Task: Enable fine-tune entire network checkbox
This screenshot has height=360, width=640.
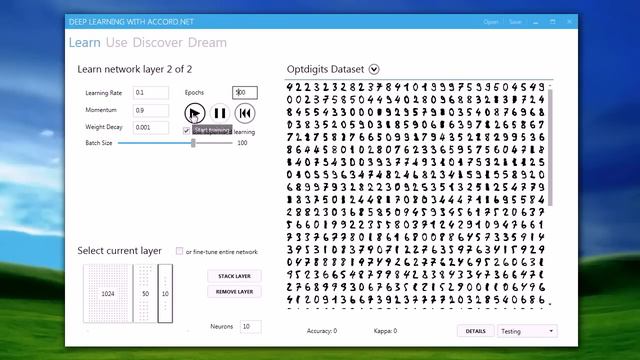Action: (x=179, y=251)
